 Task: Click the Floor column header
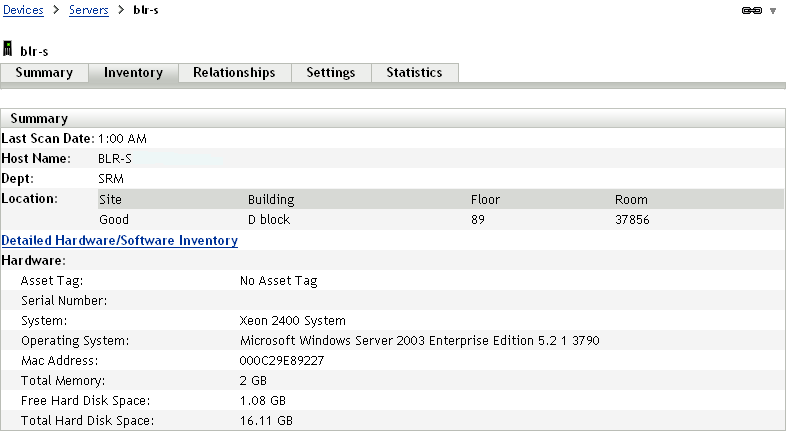point(485,200)
